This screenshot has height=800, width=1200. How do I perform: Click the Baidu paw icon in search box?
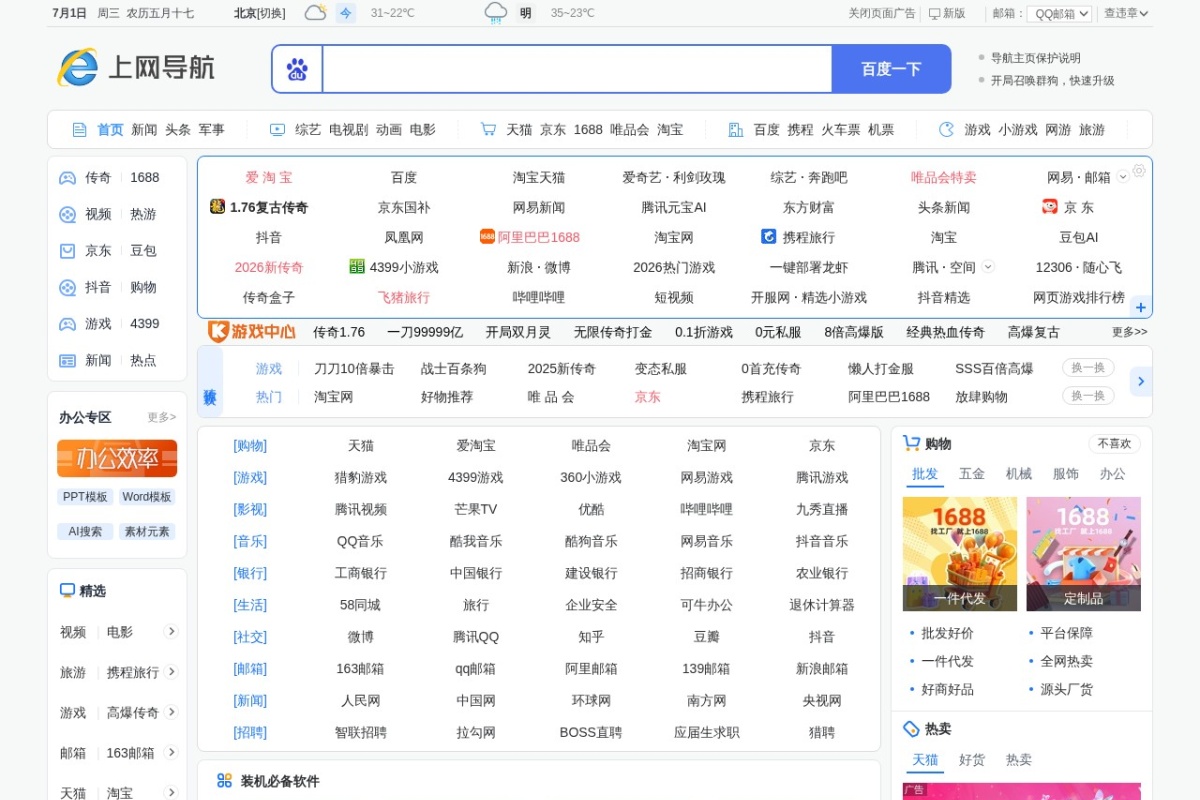coord(297,69)
